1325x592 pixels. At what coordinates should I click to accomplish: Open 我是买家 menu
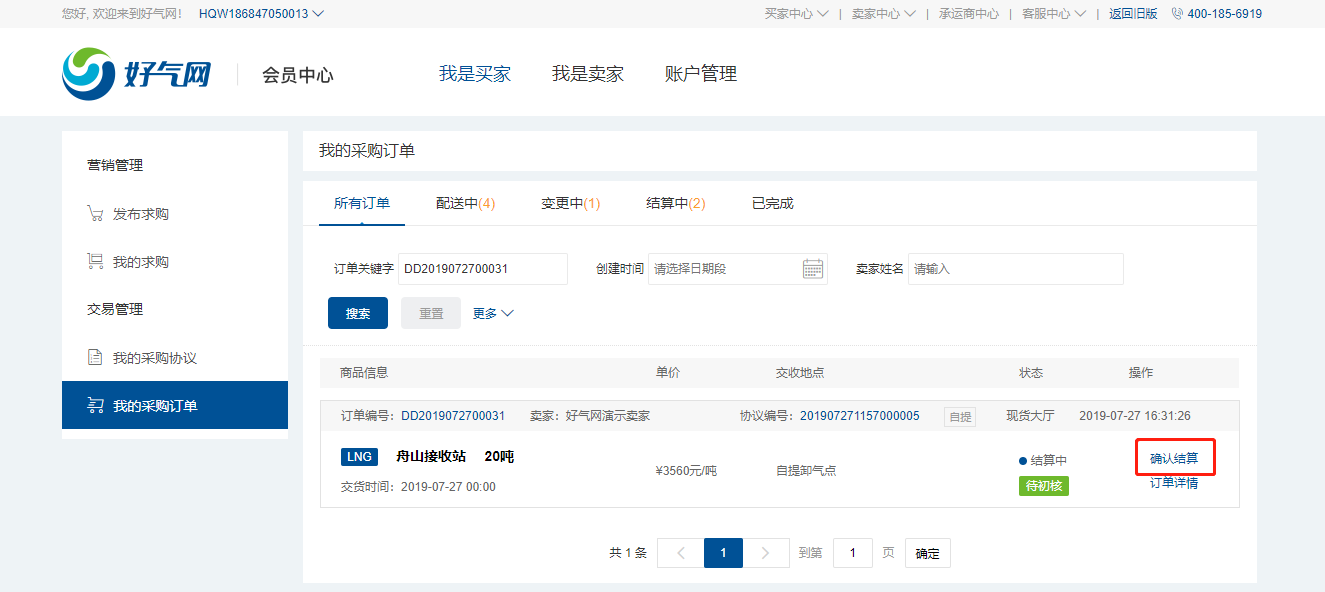click(475, 74)
